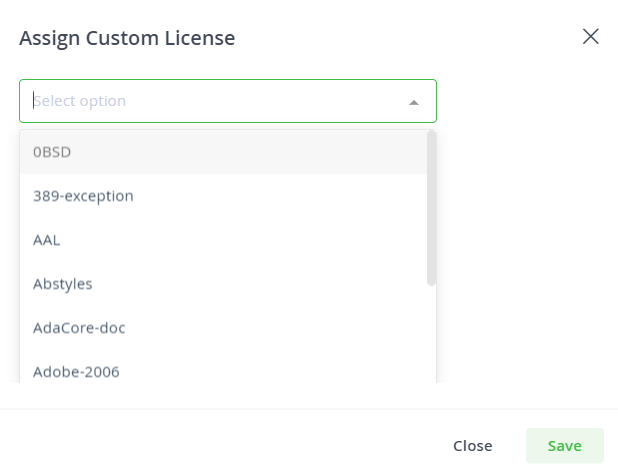618x475 pixels.
Task: Click the license list scrollbar thumb
Action: click(432, 208)
